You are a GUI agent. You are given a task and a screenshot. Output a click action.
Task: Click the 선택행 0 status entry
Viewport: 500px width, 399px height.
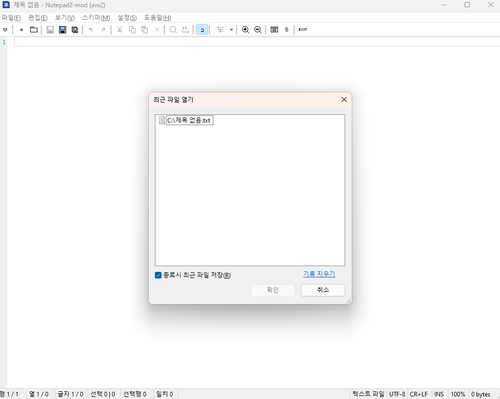tap(135, 394)
